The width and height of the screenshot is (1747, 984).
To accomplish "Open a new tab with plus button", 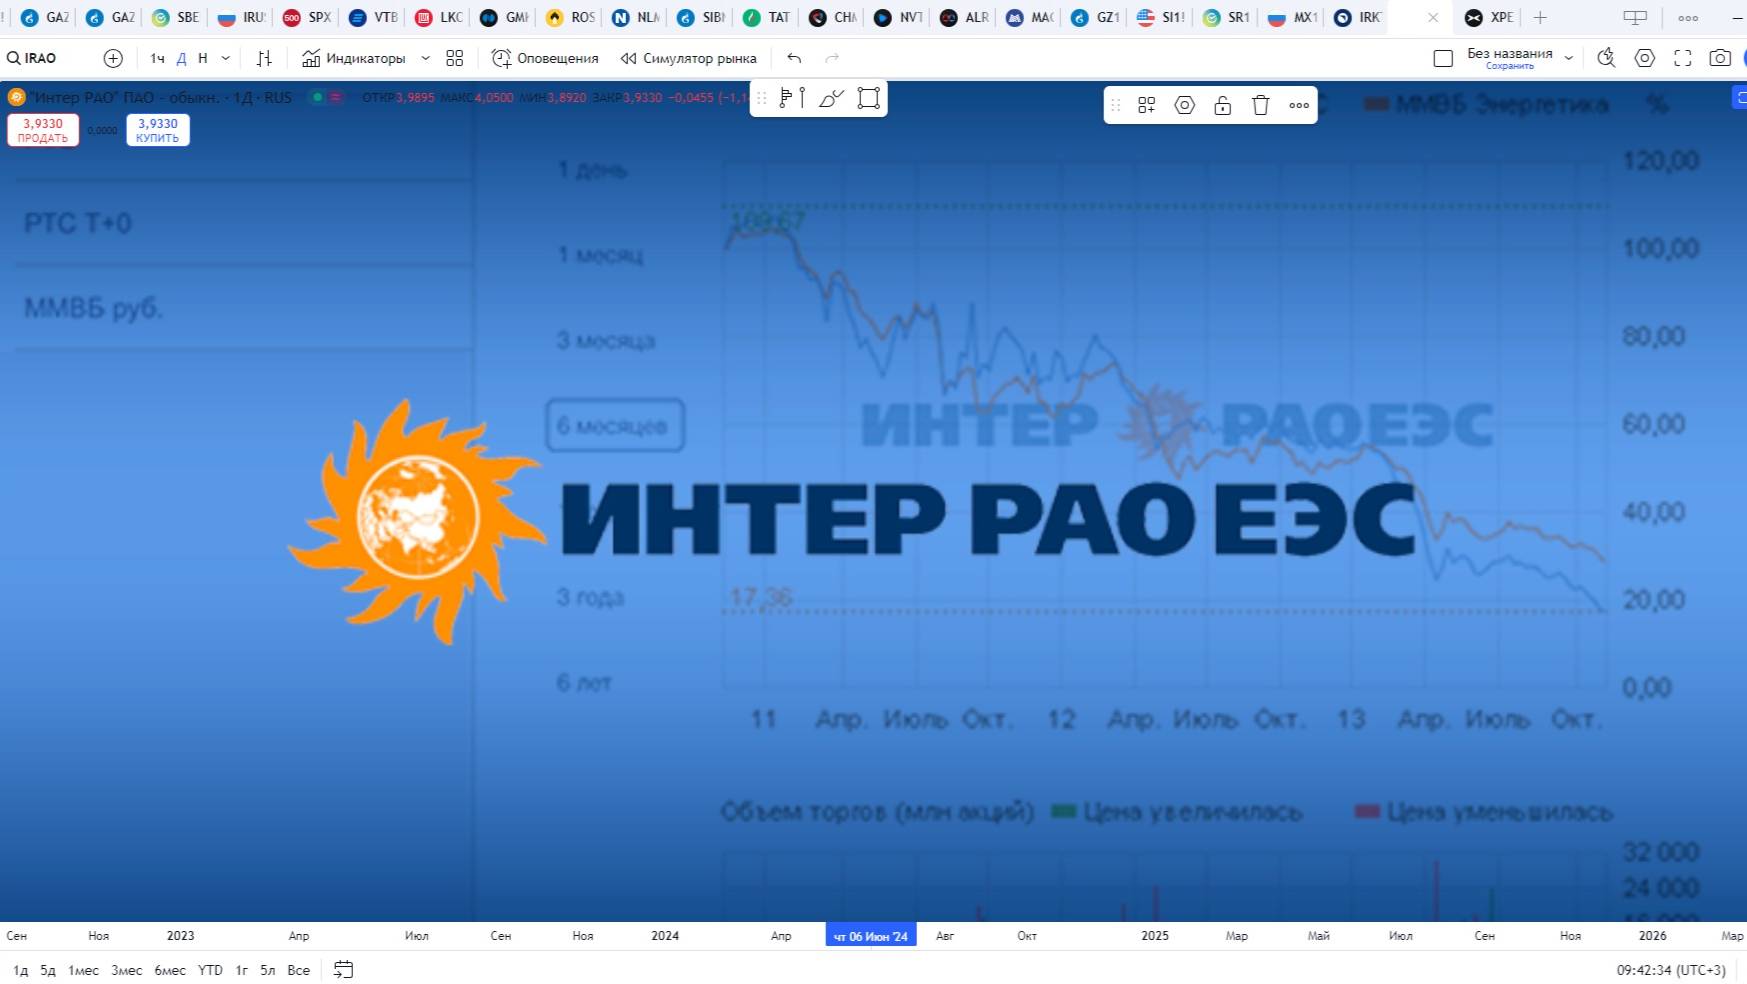I will (x=1540, y=17).
